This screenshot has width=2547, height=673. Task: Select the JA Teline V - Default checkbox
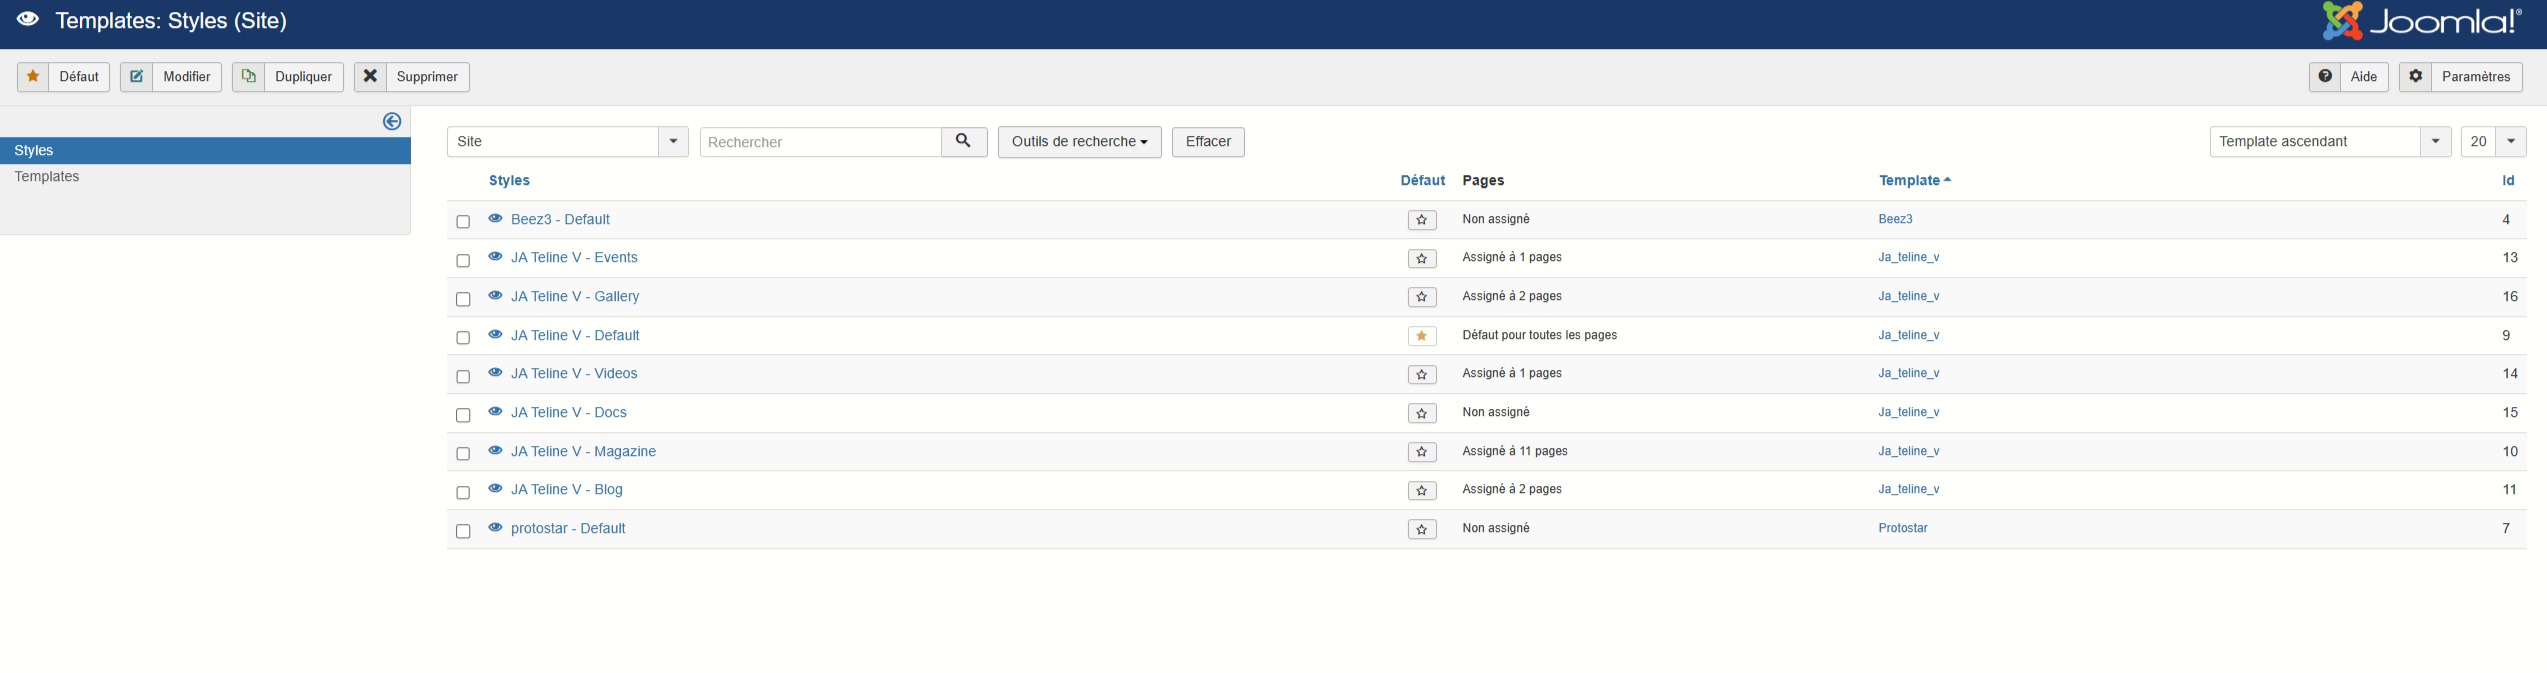point(463,337)
